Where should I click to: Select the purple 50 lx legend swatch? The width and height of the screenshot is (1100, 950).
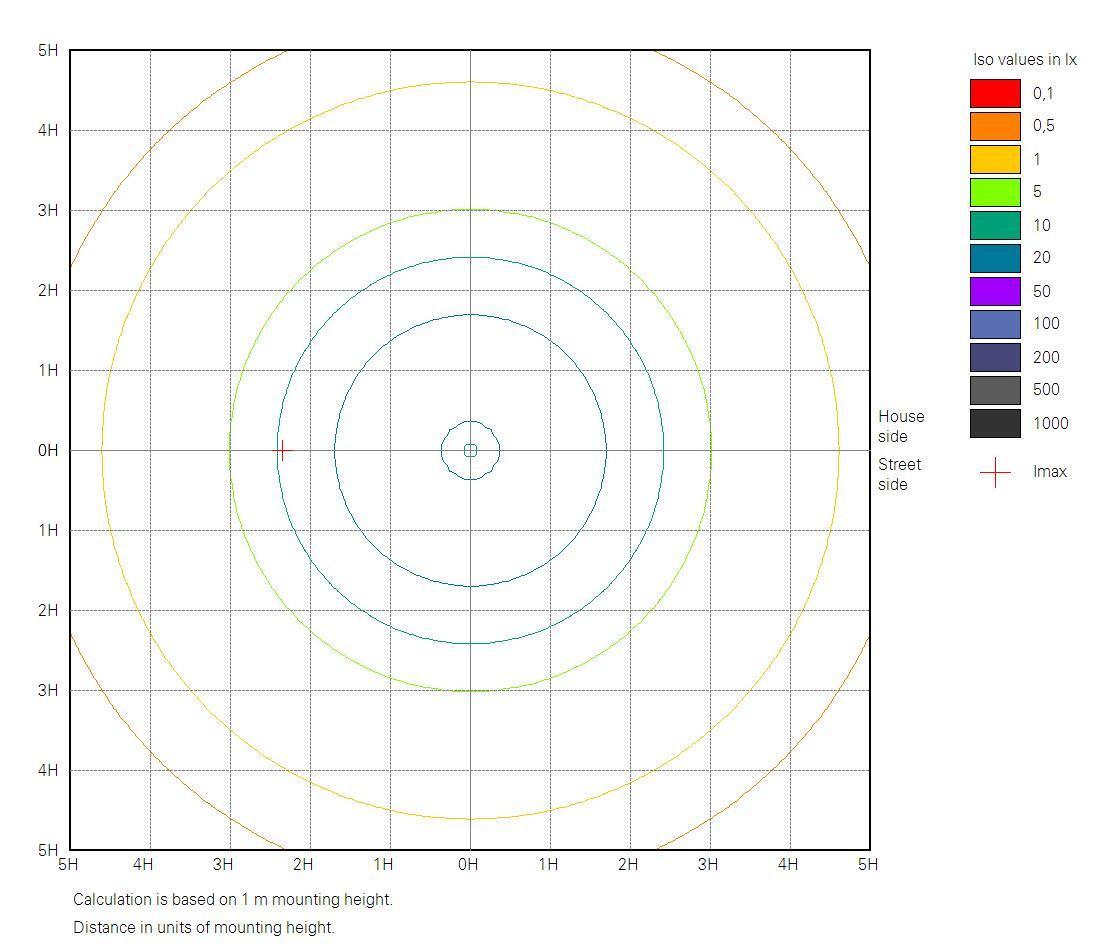(x=995, y=291)
